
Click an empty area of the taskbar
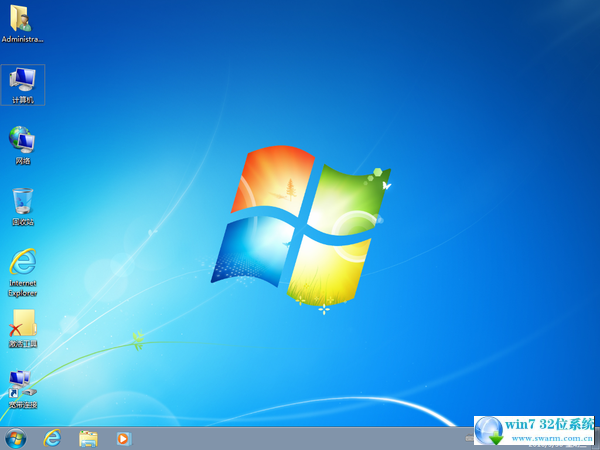(x=300, y=438)
